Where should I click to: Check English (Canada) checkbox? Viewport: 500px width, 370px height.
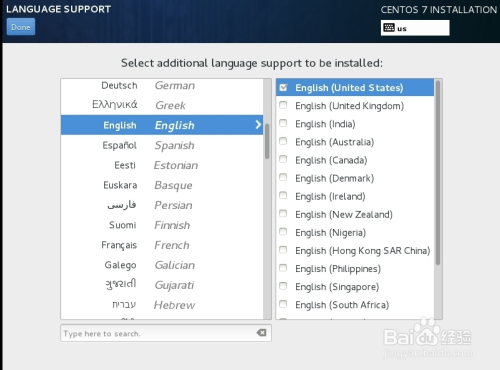click(x=283, y=159)
